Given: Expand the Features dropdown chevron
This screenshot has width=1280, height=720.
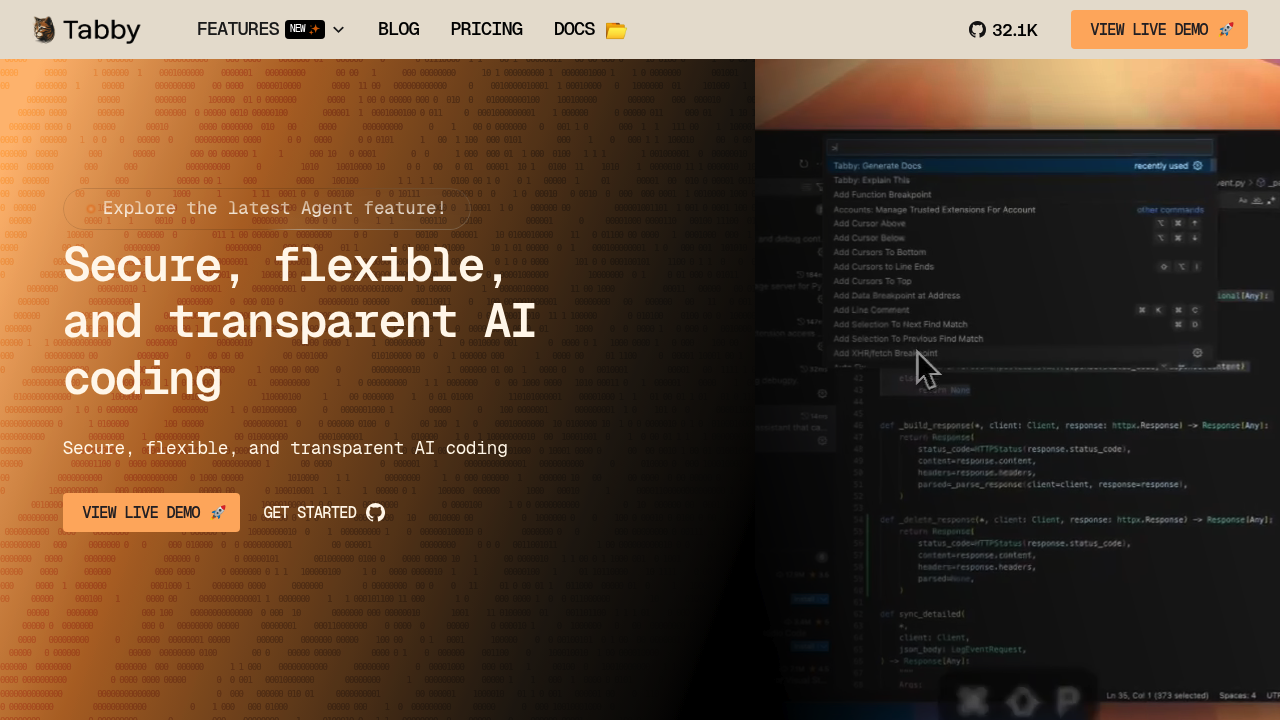Looking at the screenshot, I should 338,30.
